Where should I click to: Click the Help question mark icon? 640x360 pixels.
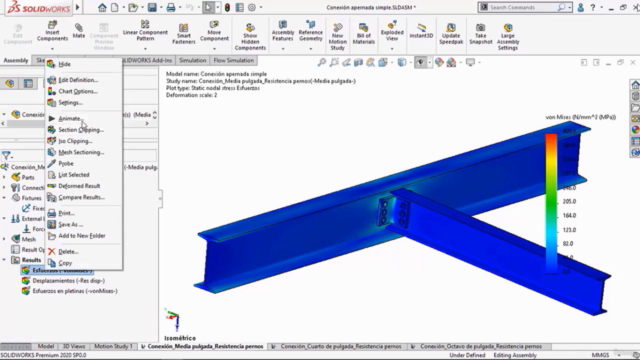pyautogui.click(x=593, y=7)
